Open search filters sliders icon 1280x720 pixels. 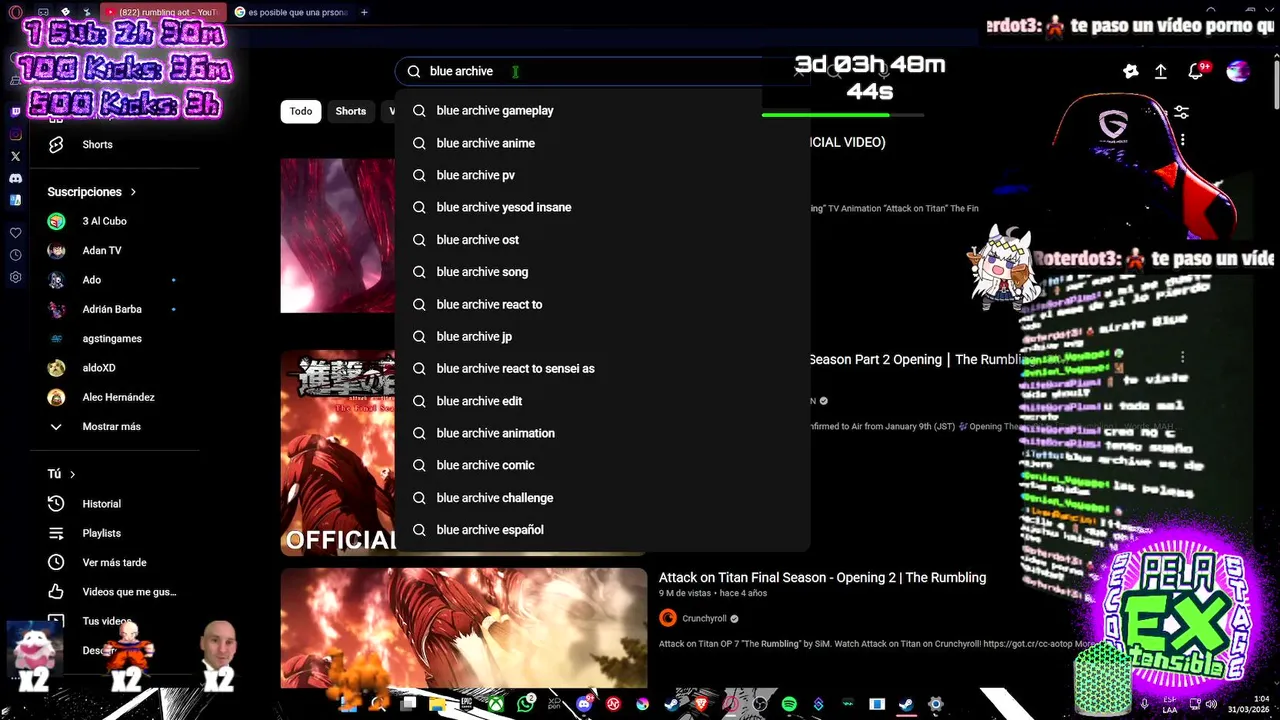[1181, 112]
